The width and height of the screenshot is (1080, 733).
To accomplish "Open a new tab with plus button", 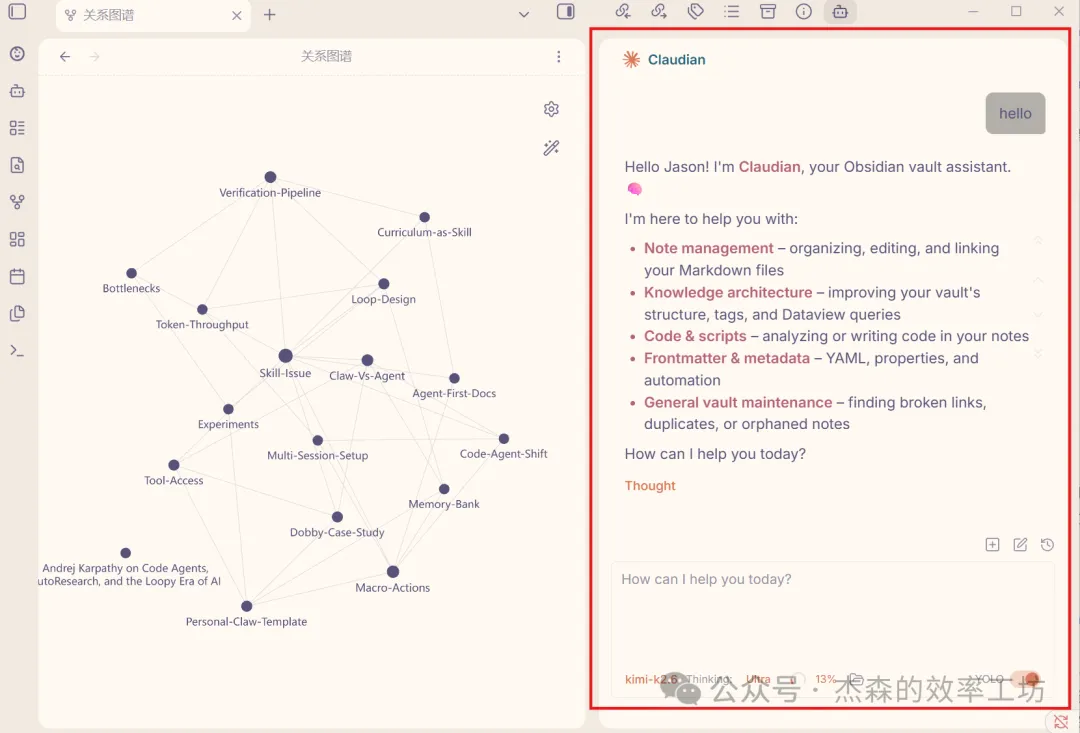I will 269,14.
